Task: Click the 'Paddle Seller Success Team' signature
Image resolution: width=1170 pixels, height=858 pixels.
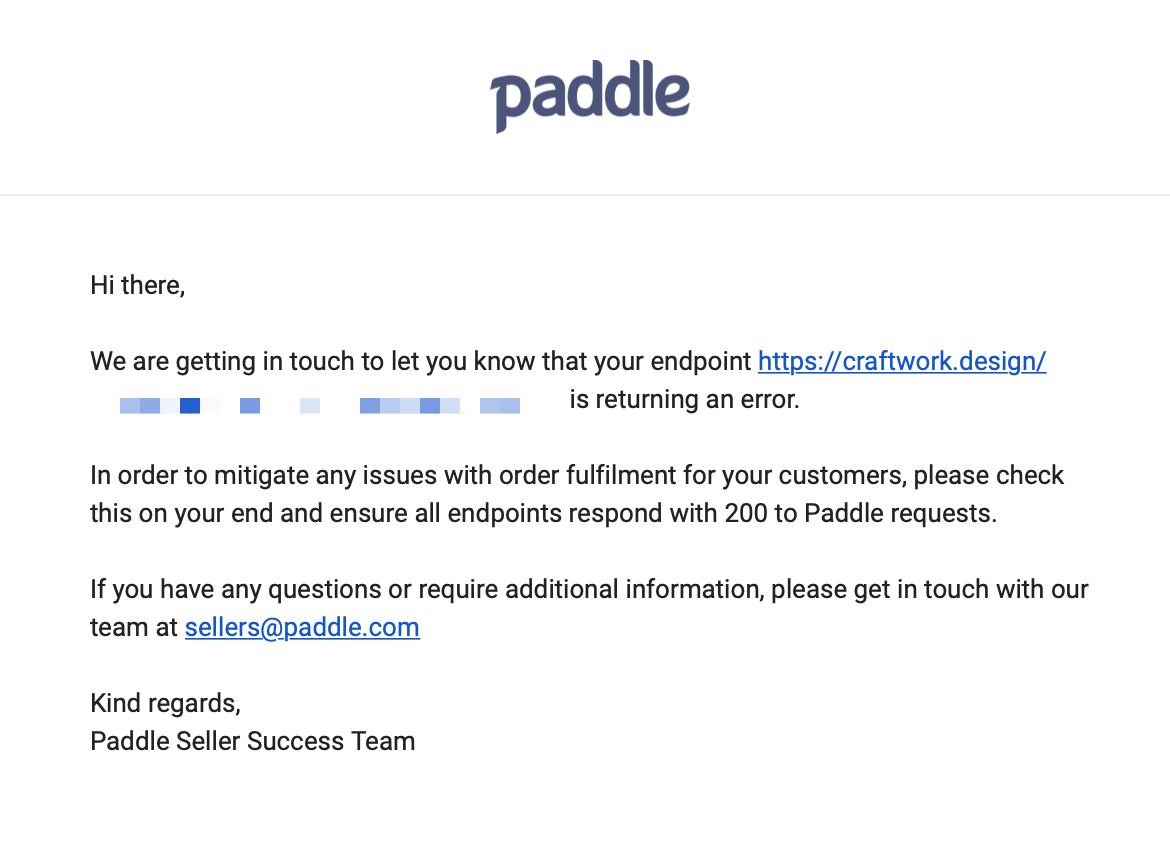Action: click(253, 741)
